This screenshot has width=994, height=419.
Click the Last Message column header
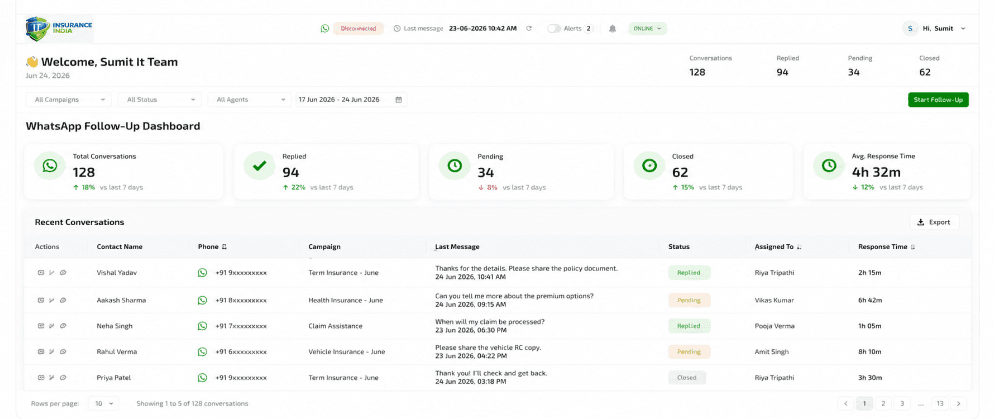click(457, 247)
